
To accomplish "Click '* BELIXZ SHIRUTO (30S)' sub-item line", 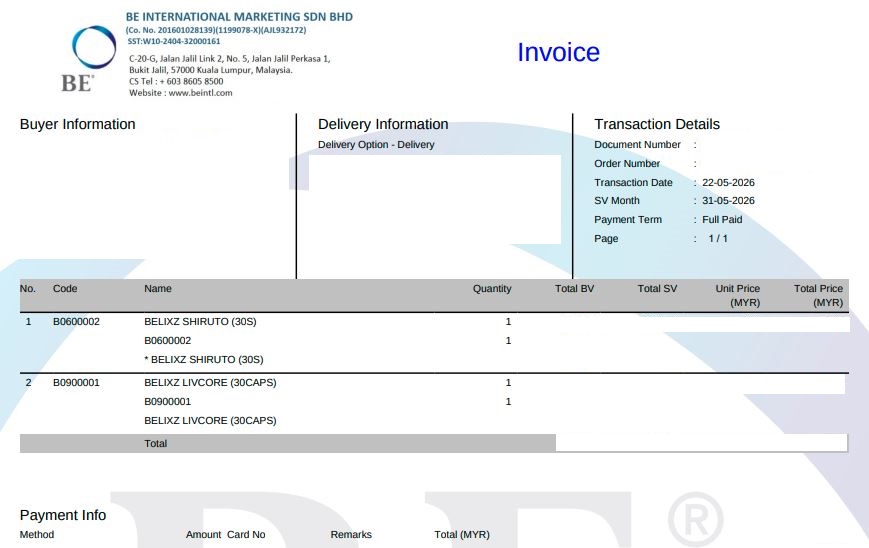I will tap(203, 360).
